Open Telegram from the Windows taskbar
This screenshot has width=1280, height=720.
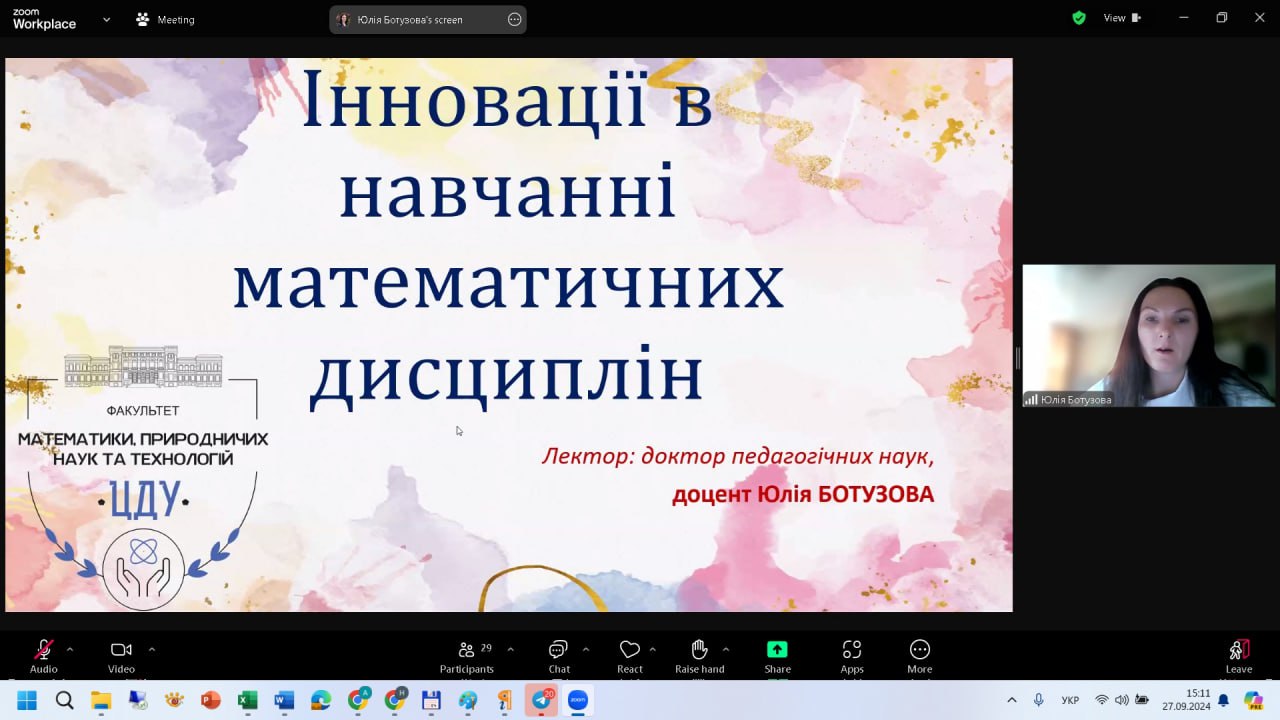(541, 700)
